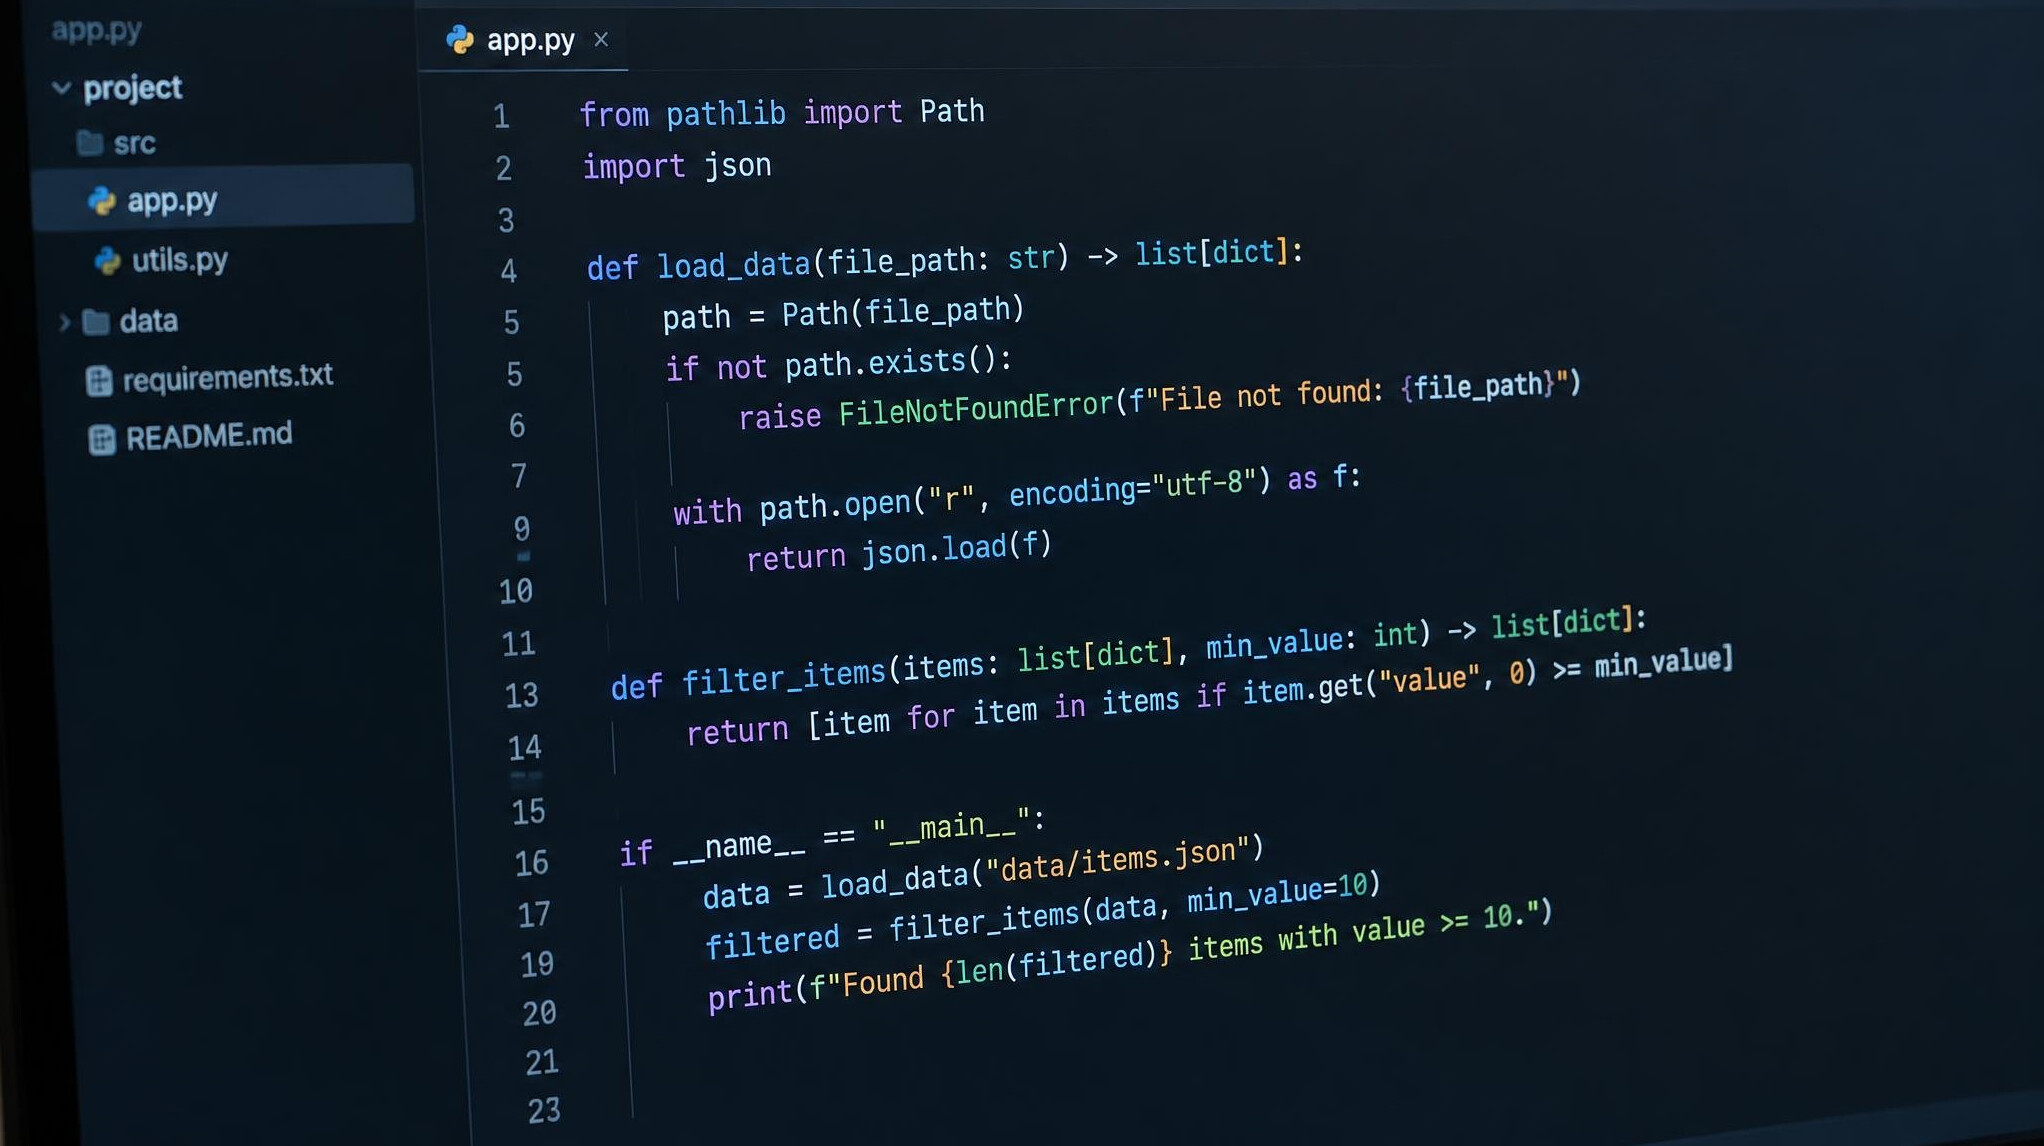Click the "data/items.json" string
This screenshot has width=2044, height=1146.
point(1118,860)
